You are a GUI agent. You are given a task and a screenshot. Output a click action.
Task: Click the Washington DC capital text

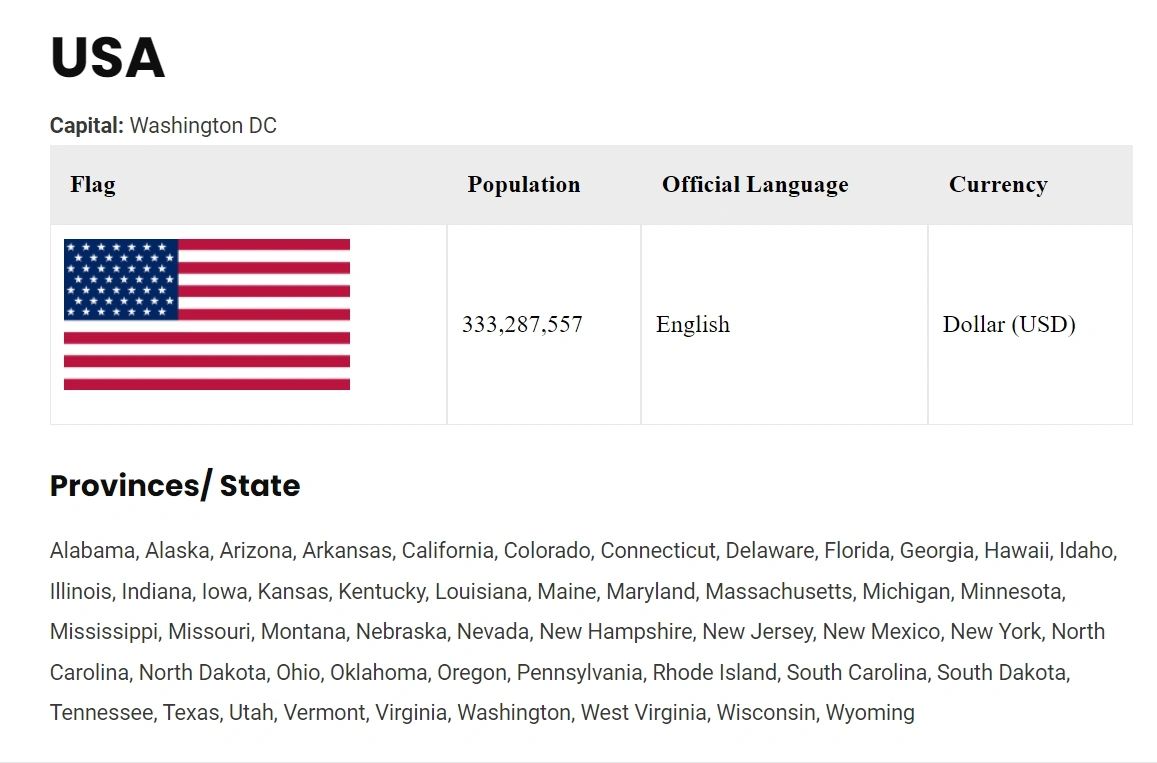pos(203,126)
